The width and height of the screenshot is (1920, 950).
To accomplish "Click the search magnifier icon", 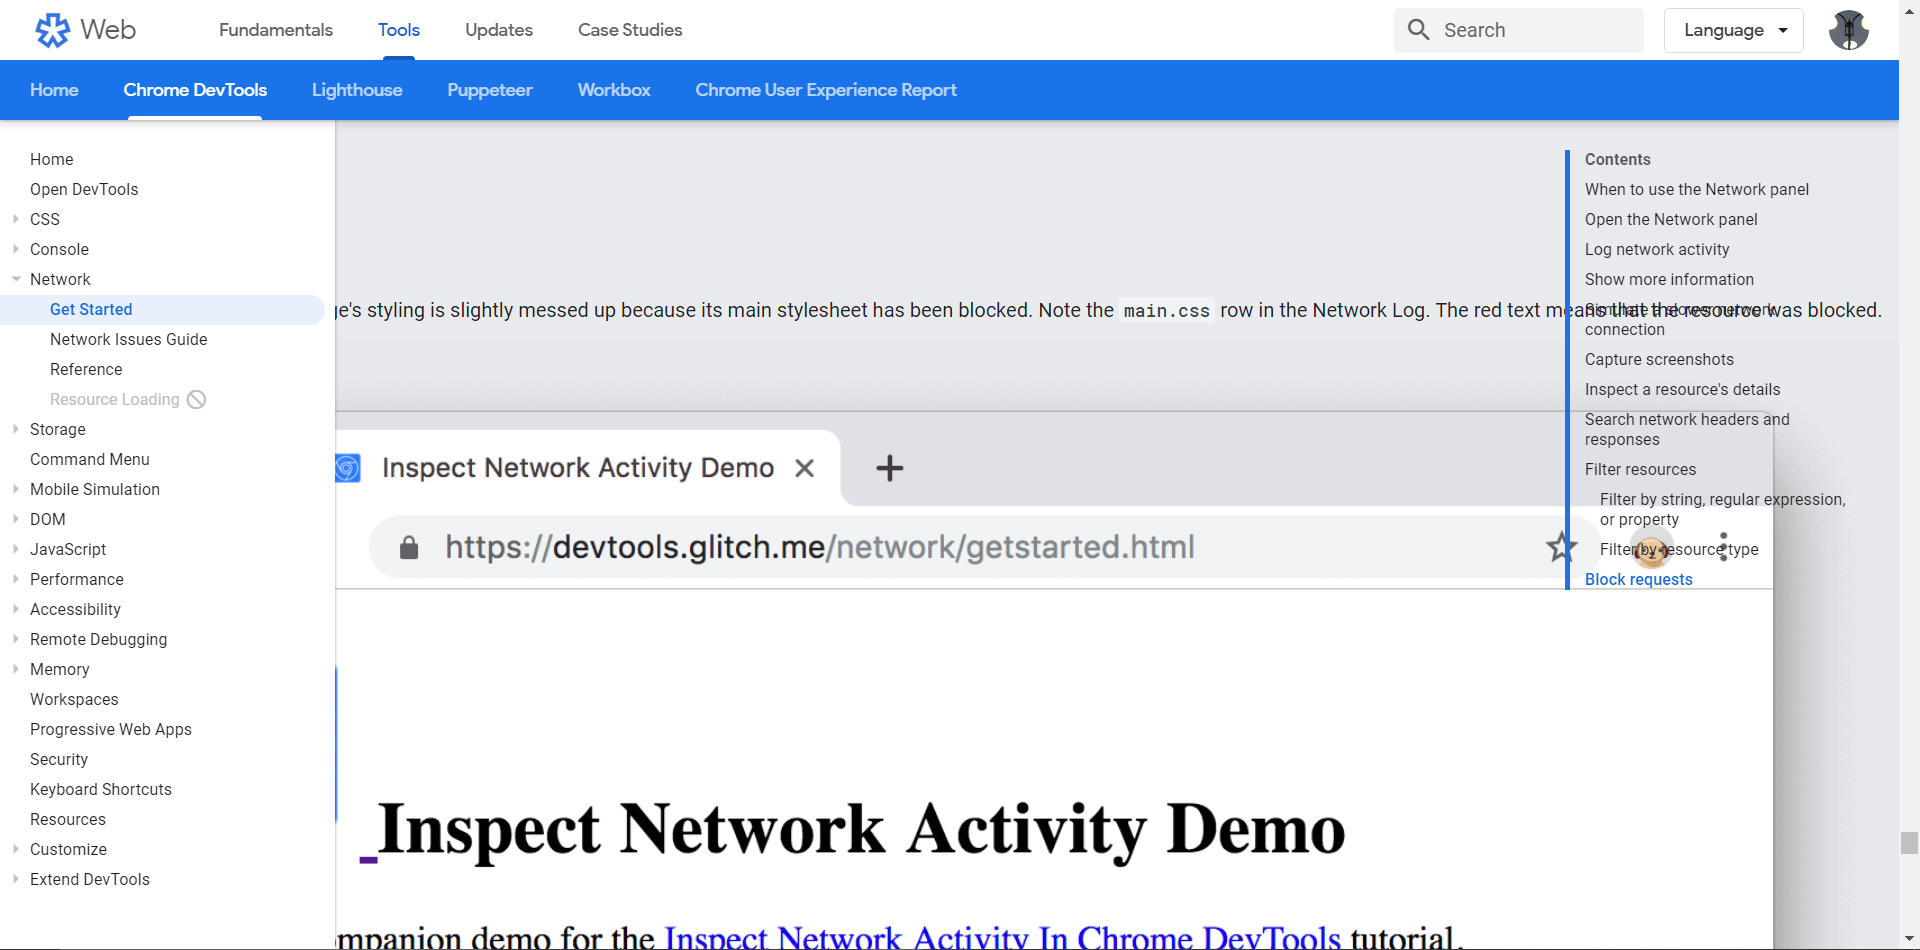I will (1417, 30).
